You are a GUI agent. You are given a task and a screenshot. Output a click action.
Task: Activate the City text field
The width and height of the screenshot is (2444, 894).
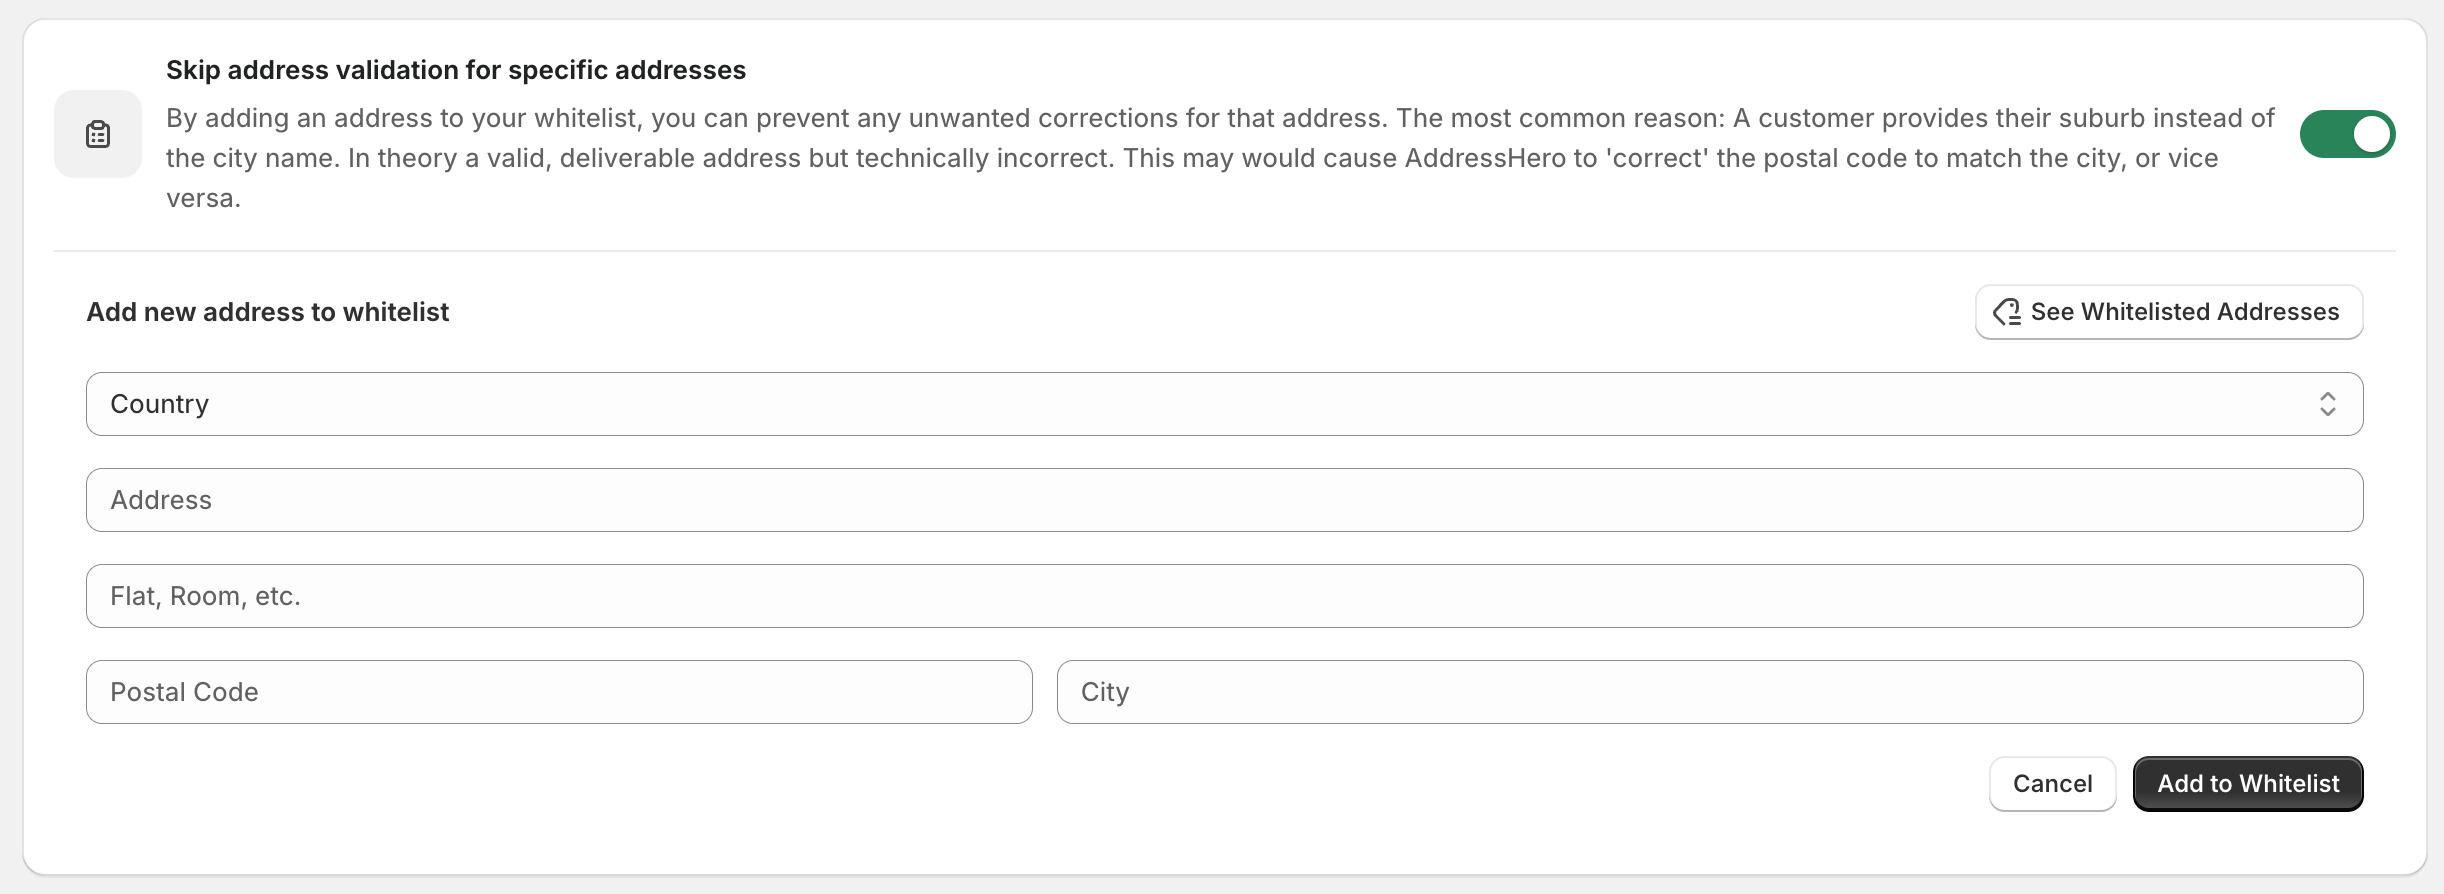1710,692
